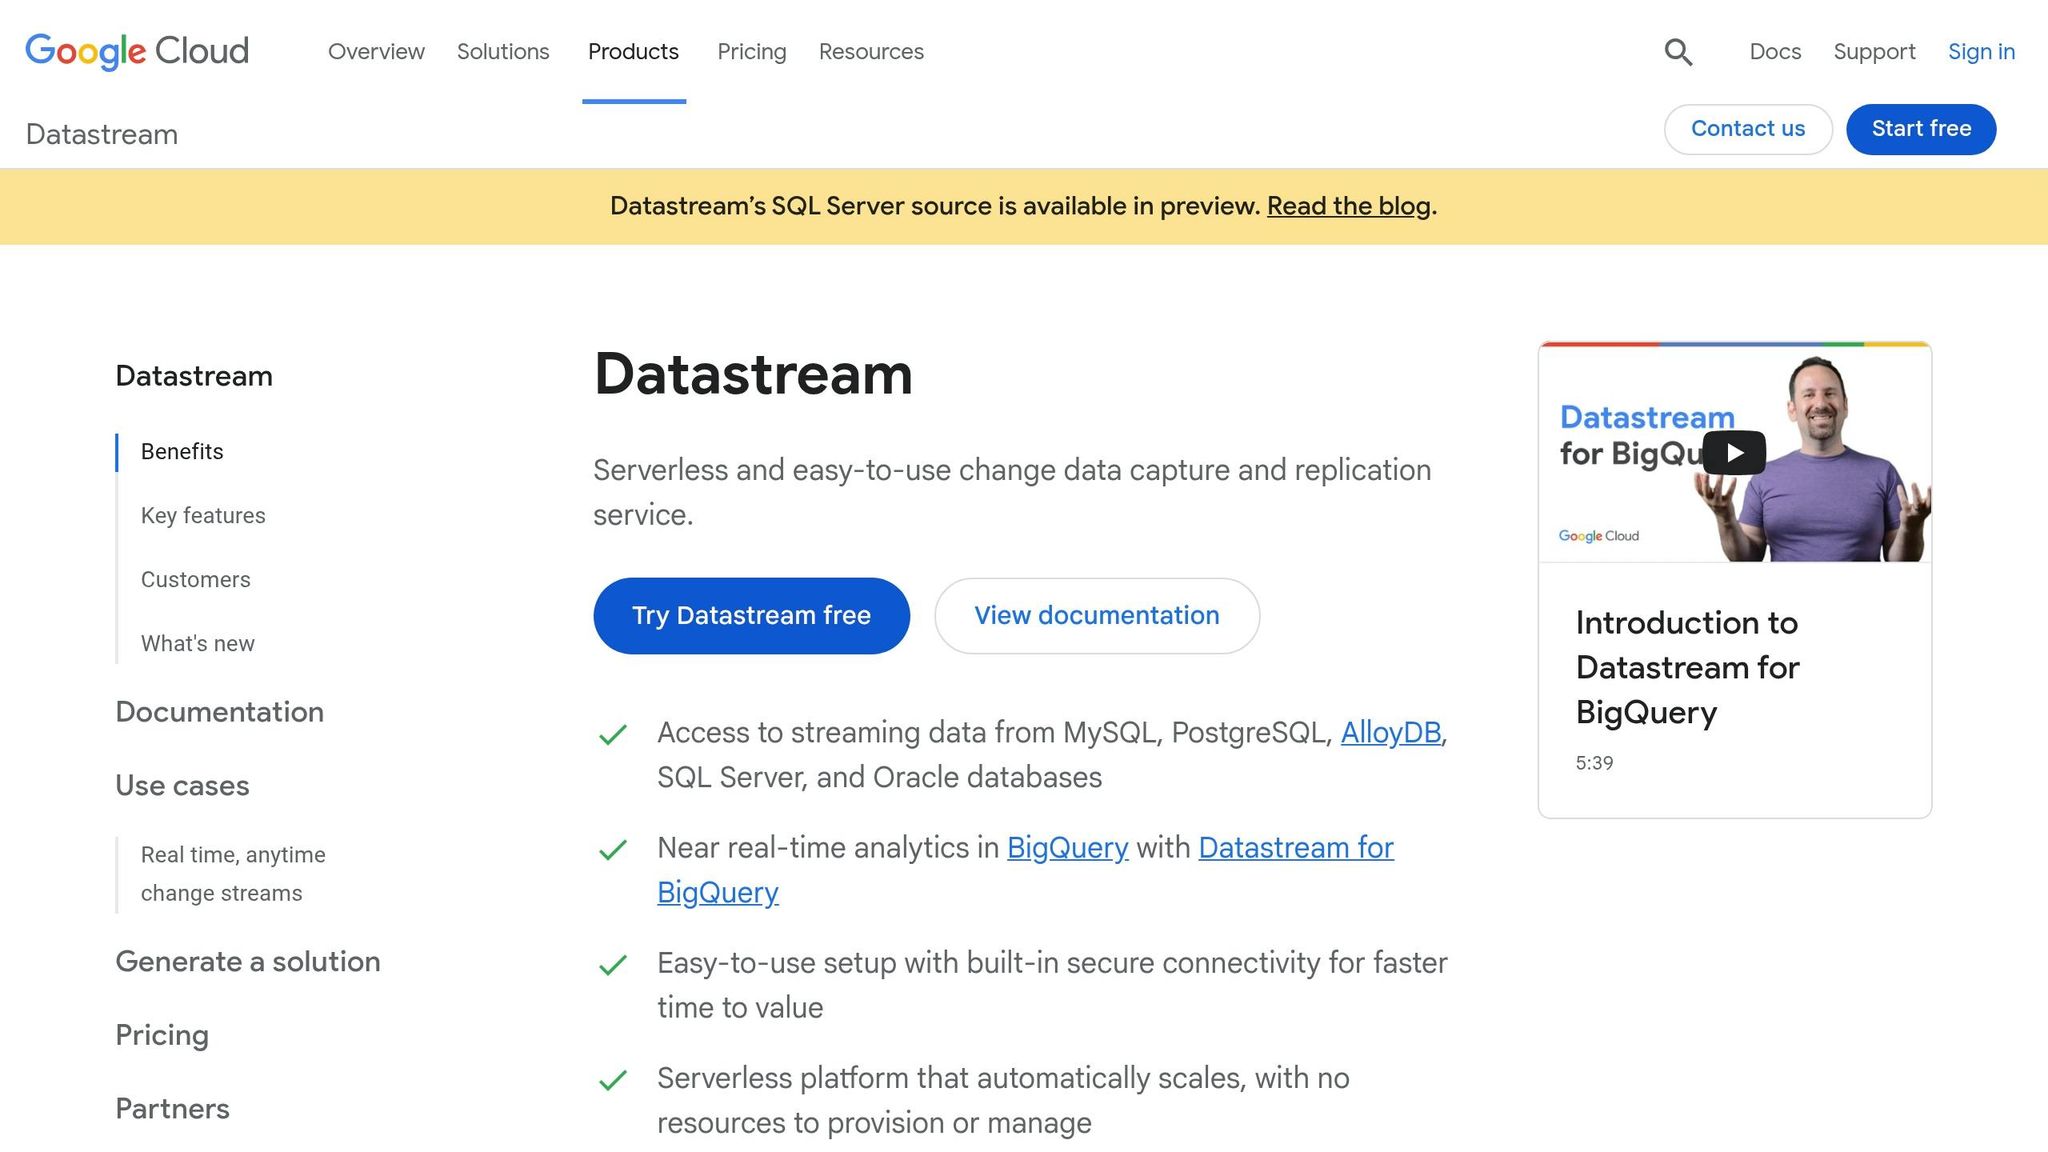Open the Solutions menu
Viewport: 2048px width, 1152px height.
[x=503, y=51]
